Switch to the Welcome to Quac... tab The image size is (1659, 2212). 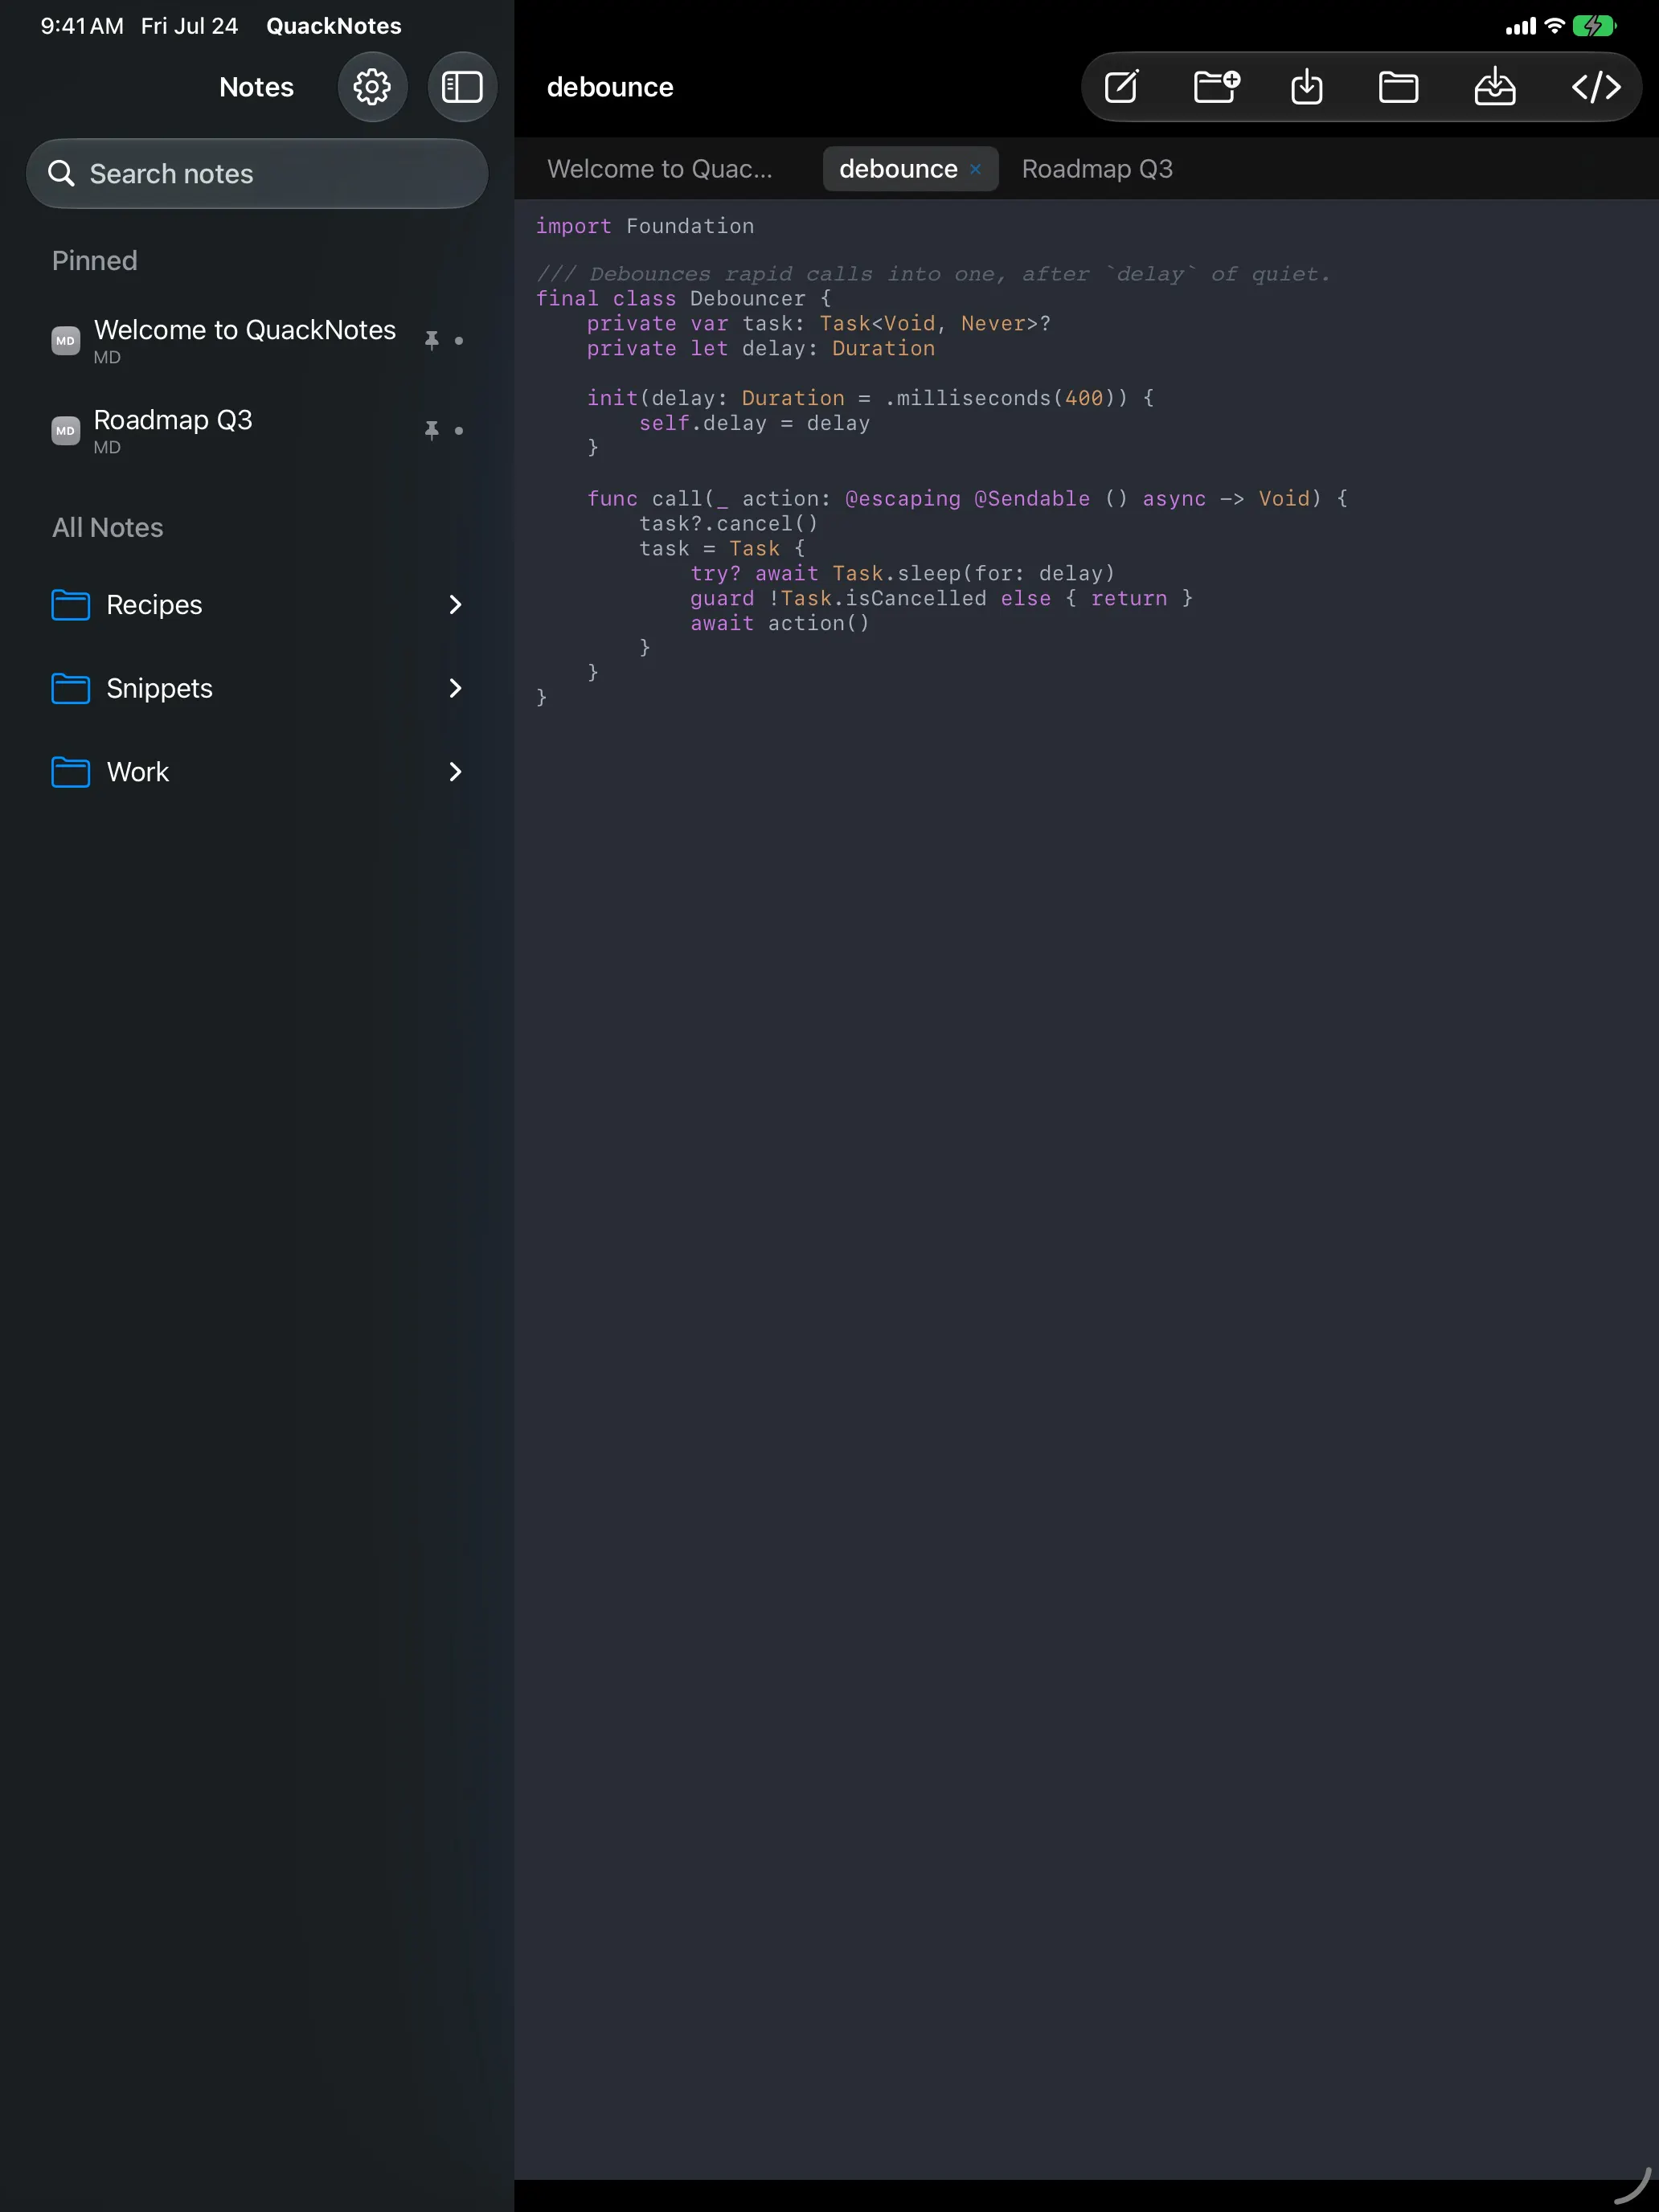pyautogui.click(x=660, y=169)
